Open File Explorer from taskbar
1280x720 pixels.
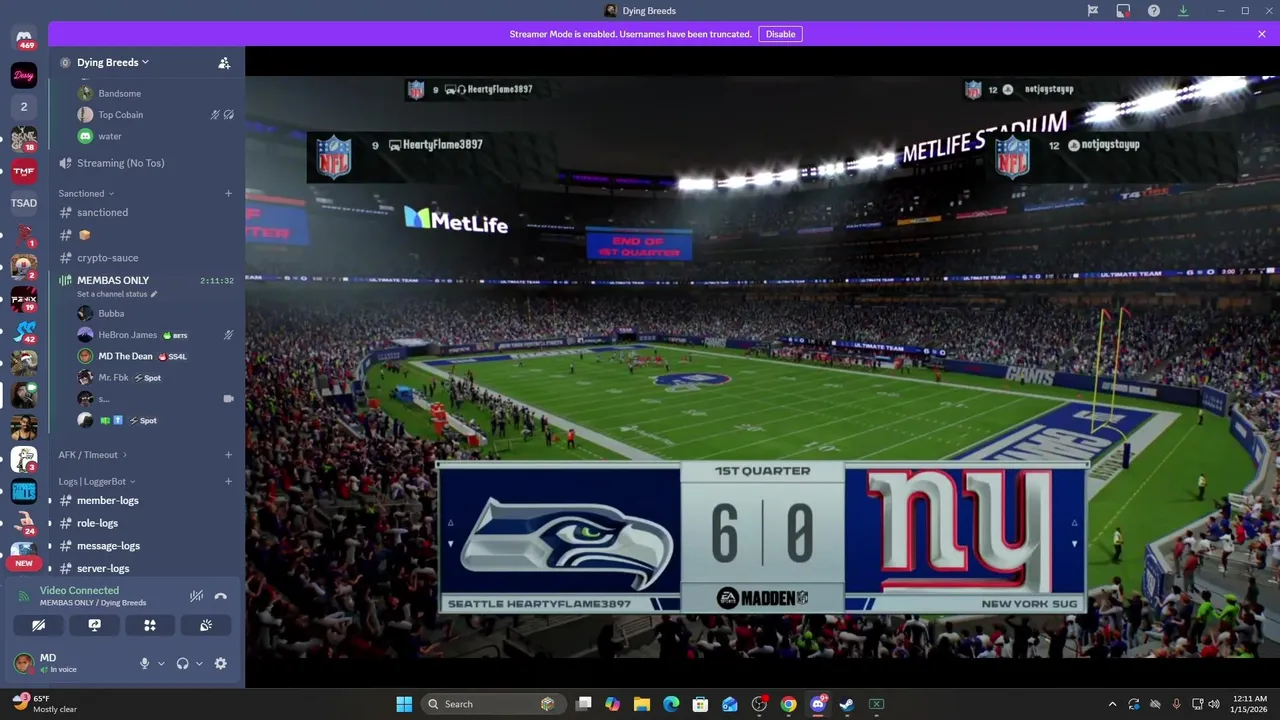point(642,704)
